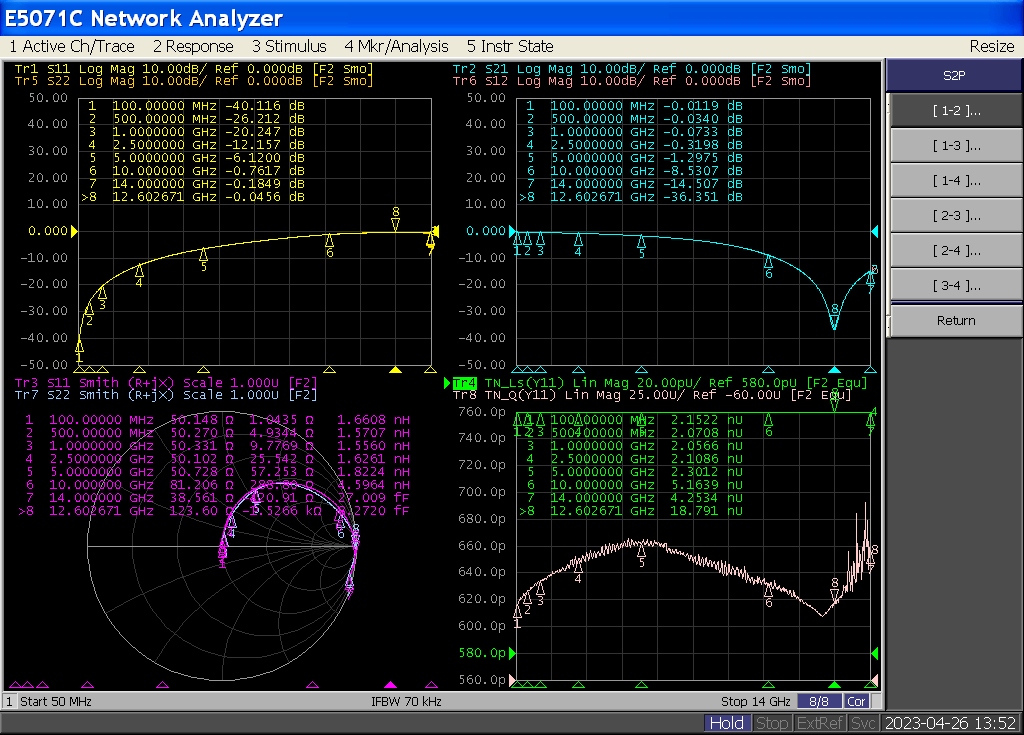Click the Tr2 marker 8 readout -36.351 dB
The height and width of the screenshot is (735, 1024).
(703, 197)
